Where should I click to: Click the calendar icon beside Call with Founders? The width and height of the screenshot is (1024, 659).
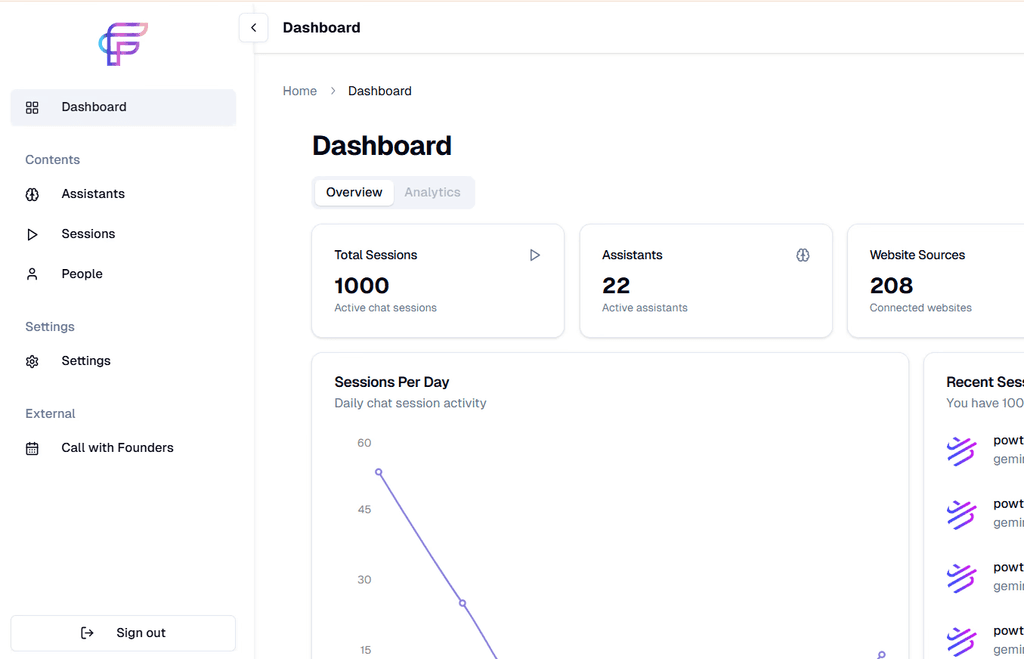point(32,449)
